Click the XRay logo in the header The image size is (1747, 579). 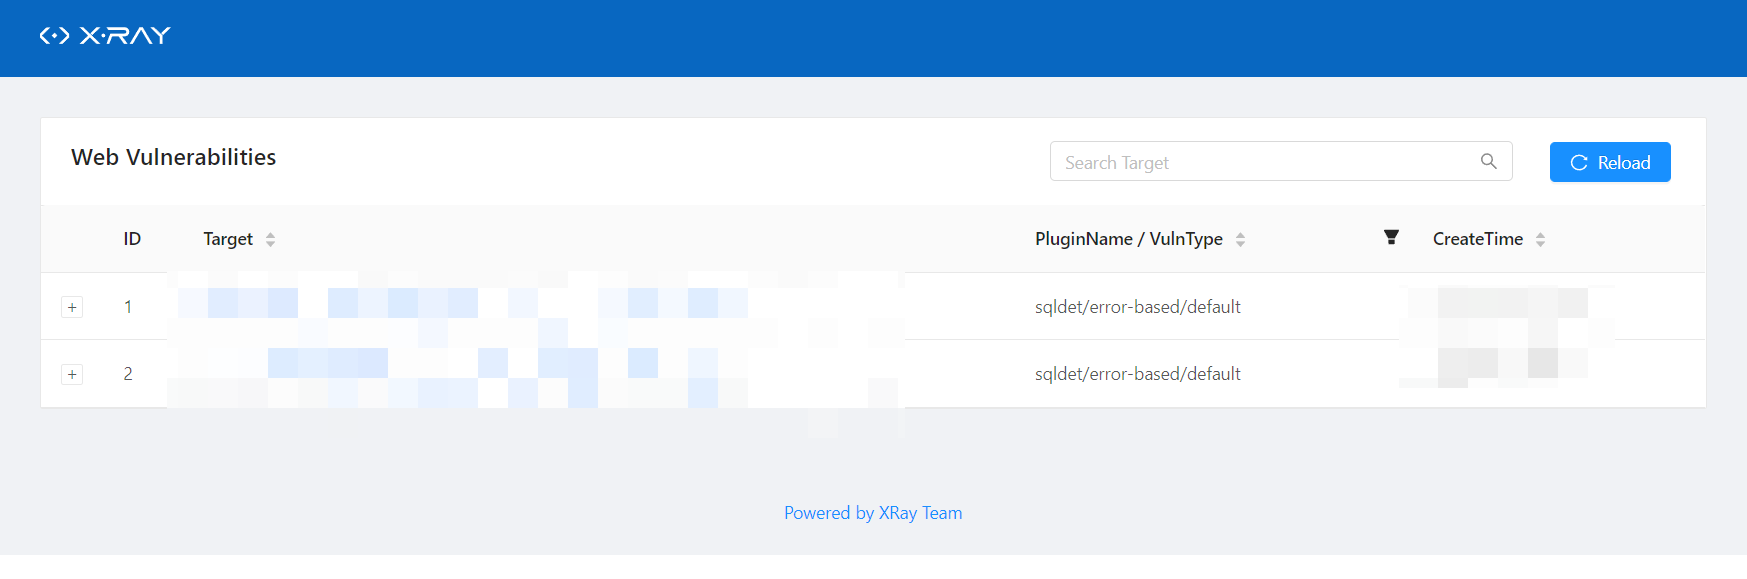pyautogui.click(x=105, y=36)
